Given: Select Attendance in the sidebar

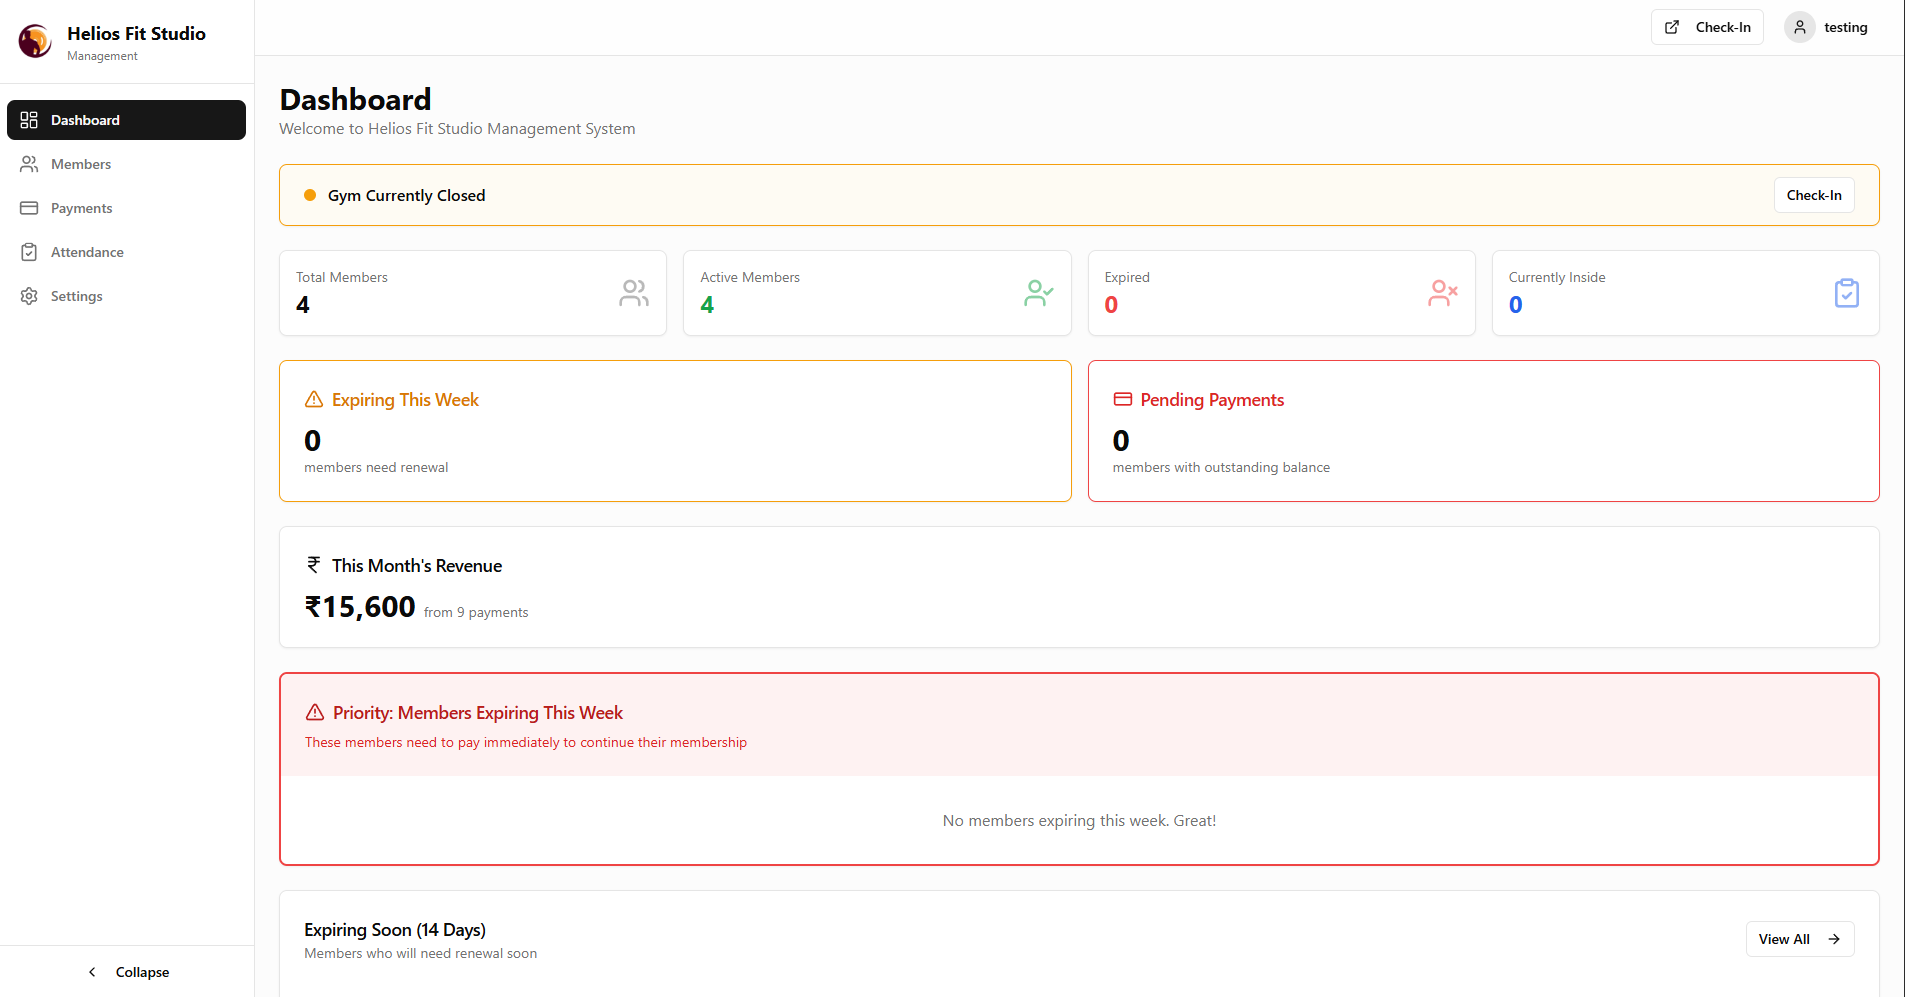Looking at the screenshot, I should 87,252.
